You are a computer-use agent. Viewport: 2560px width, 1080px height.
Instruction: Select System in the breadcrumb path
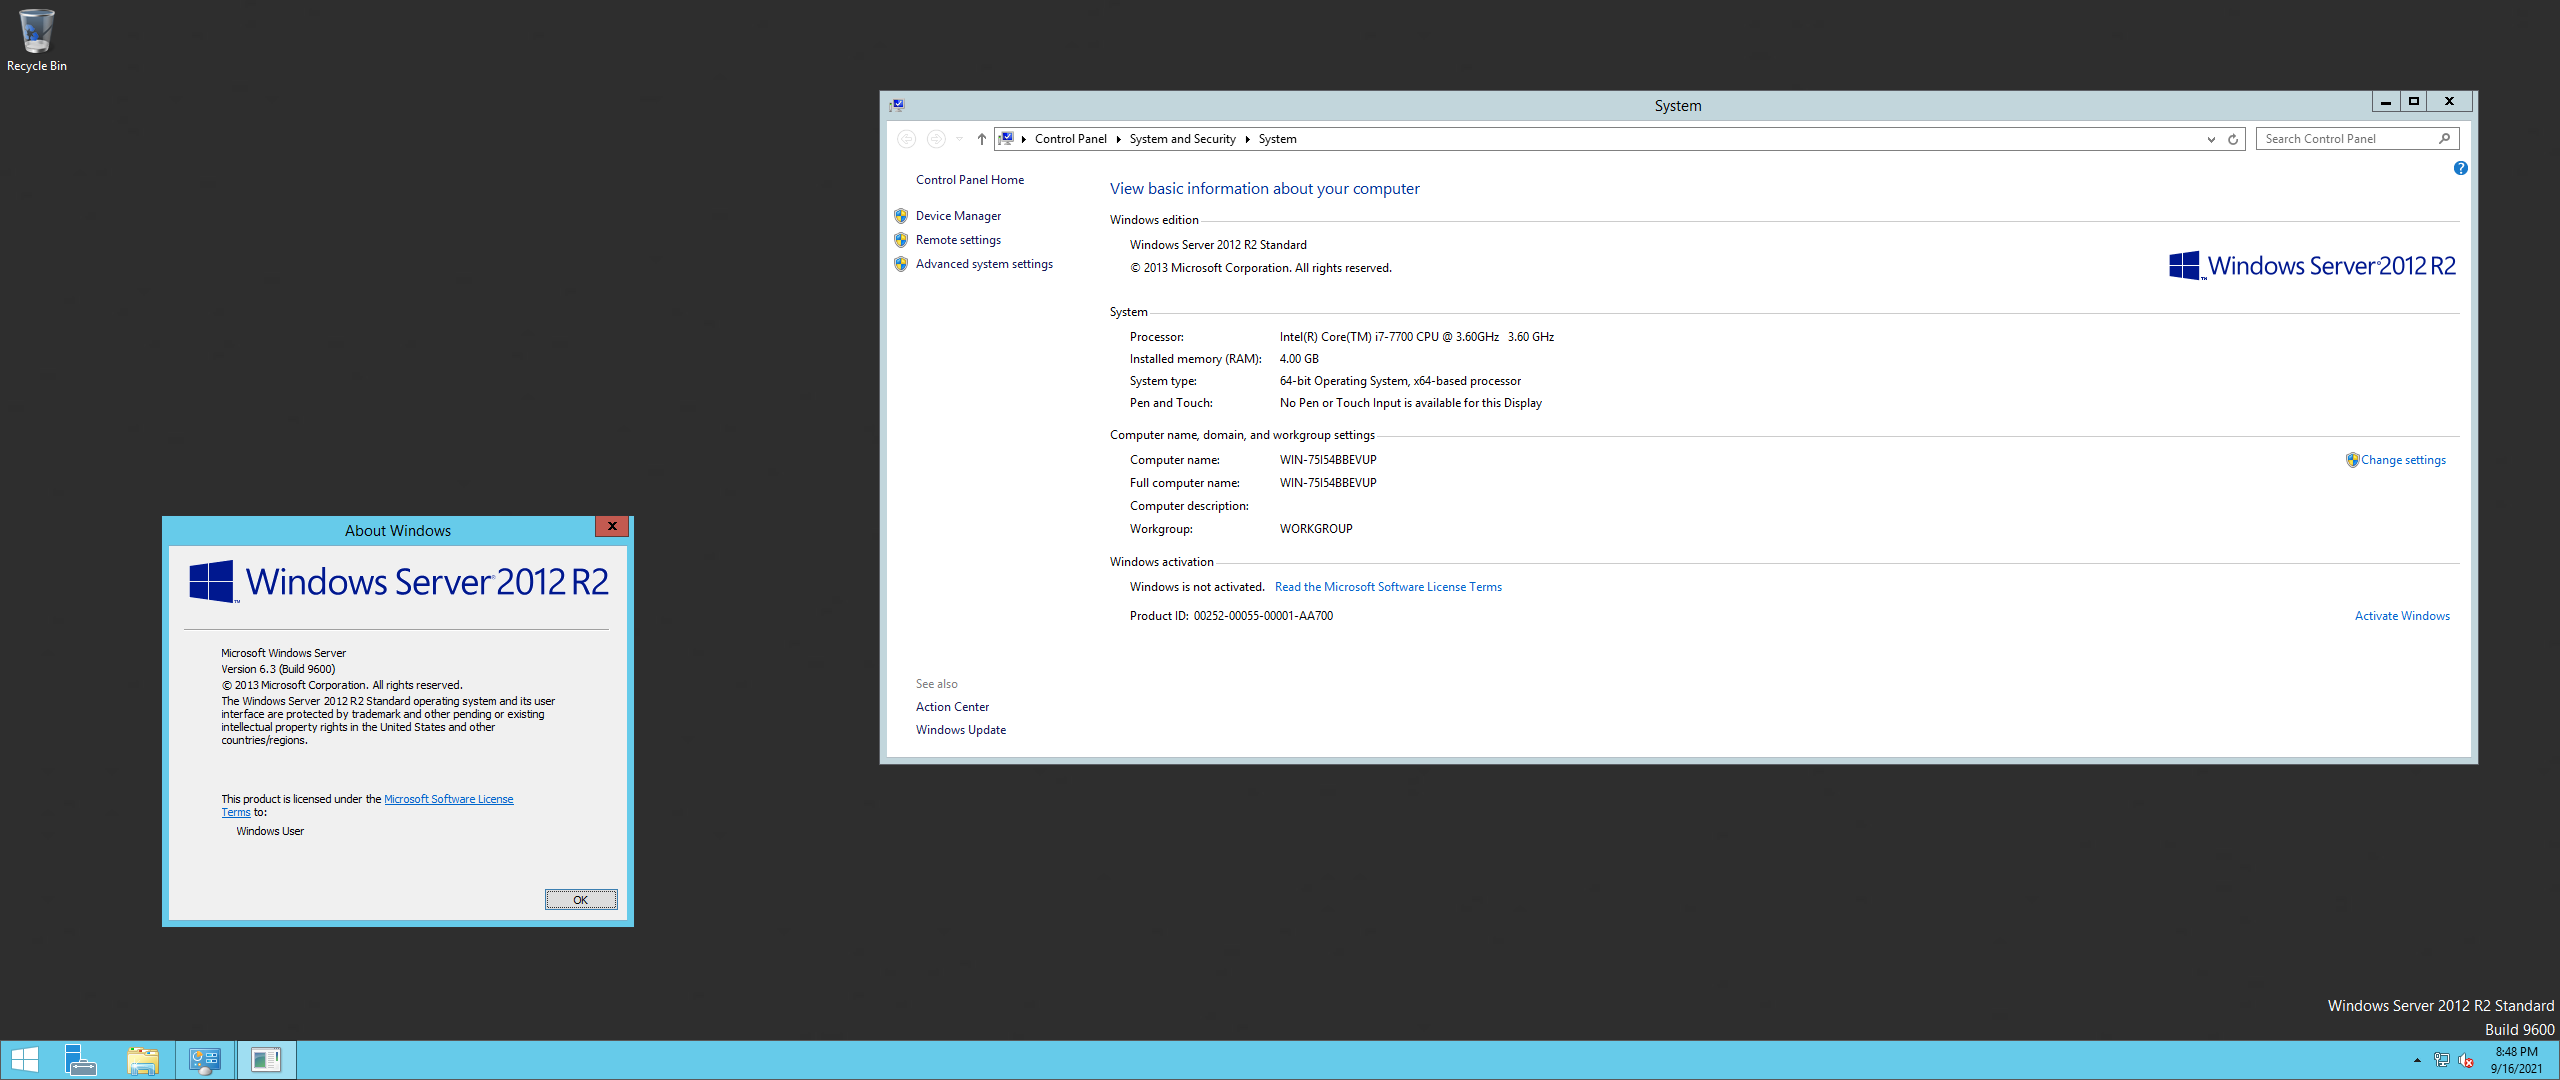click(1277, 139)
